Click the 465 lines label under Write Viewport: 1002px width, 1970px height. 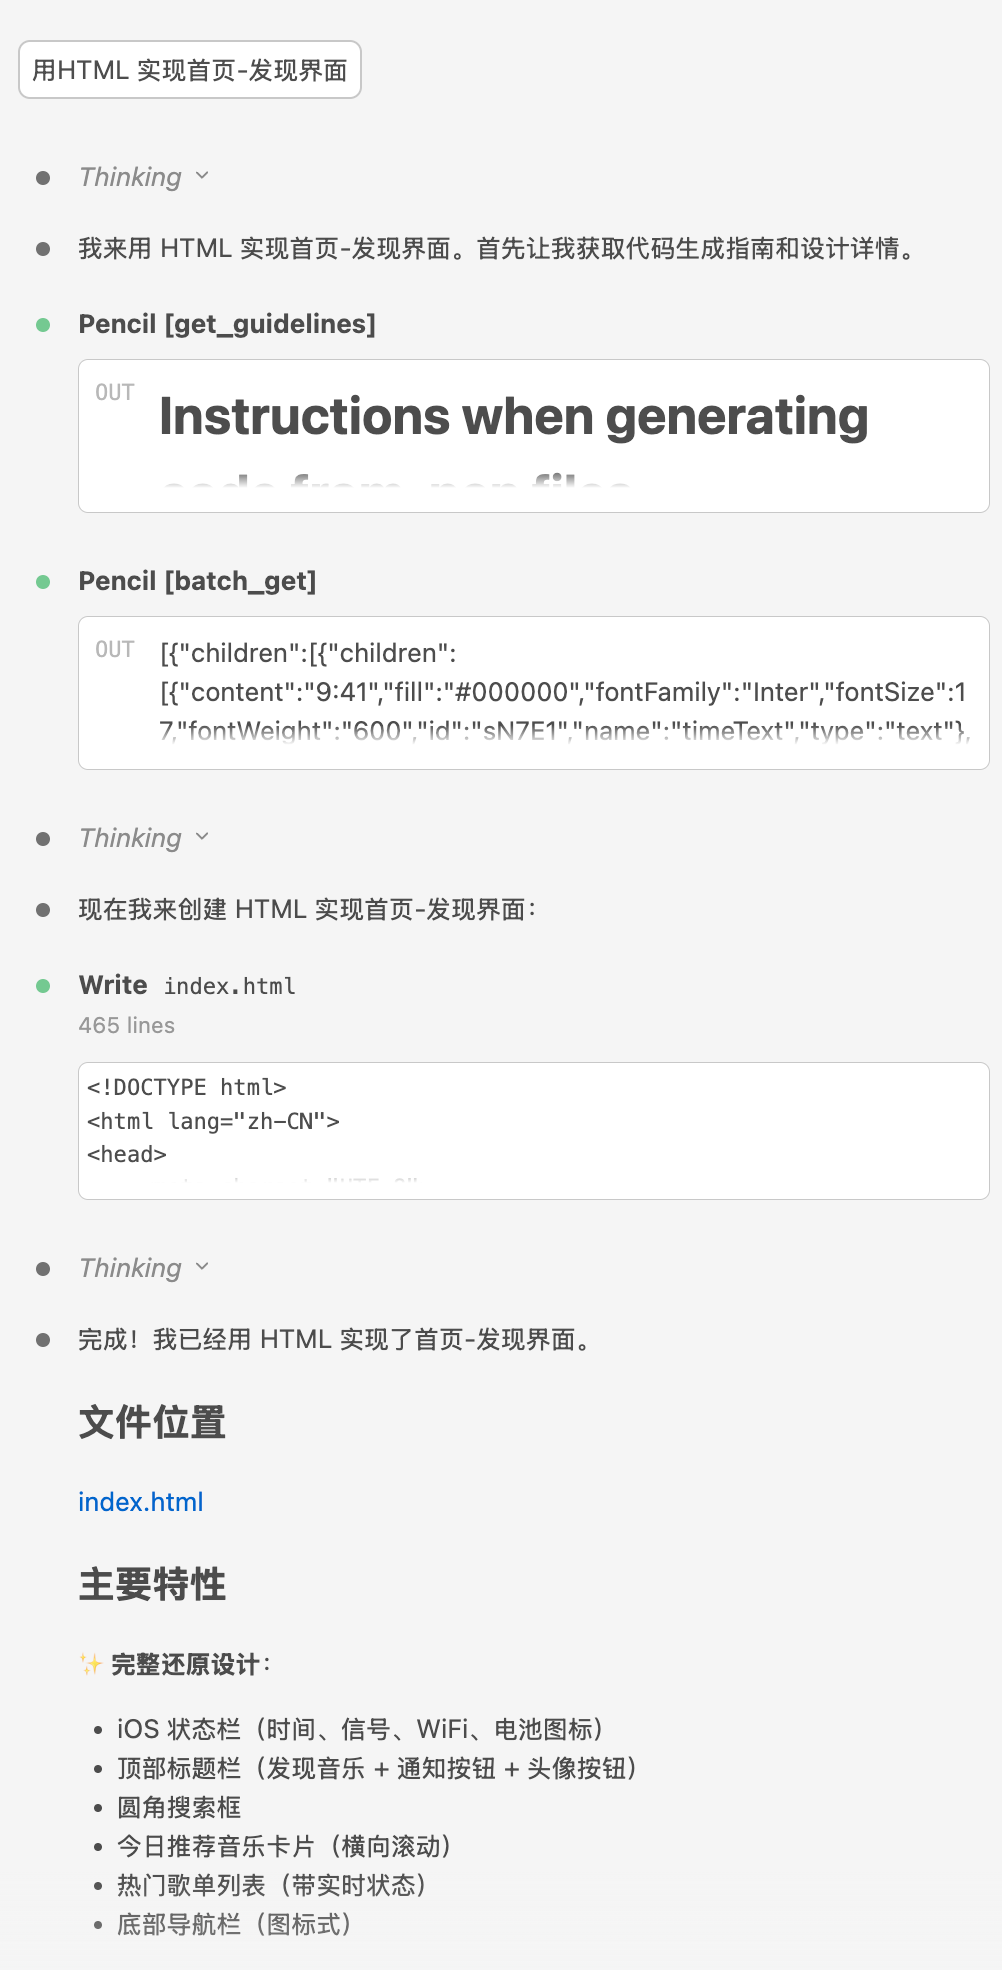click(x=126, y=1025)
